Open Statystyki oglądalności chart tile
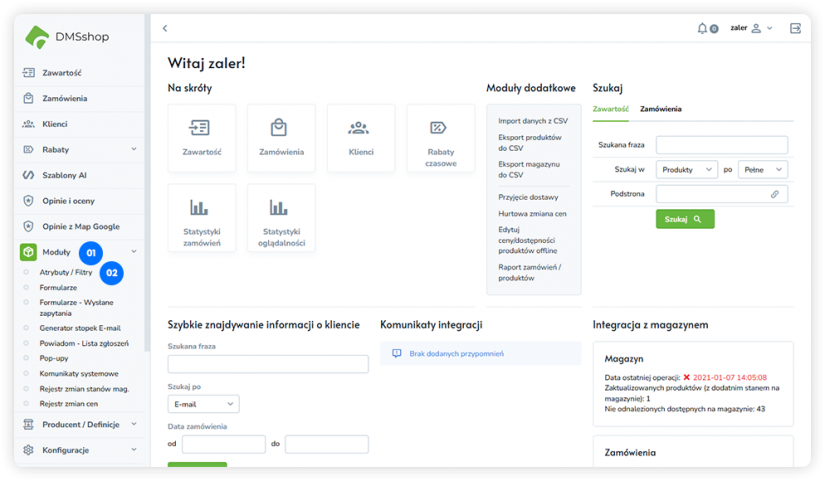825x481 pixels. (x=281, y=217)
